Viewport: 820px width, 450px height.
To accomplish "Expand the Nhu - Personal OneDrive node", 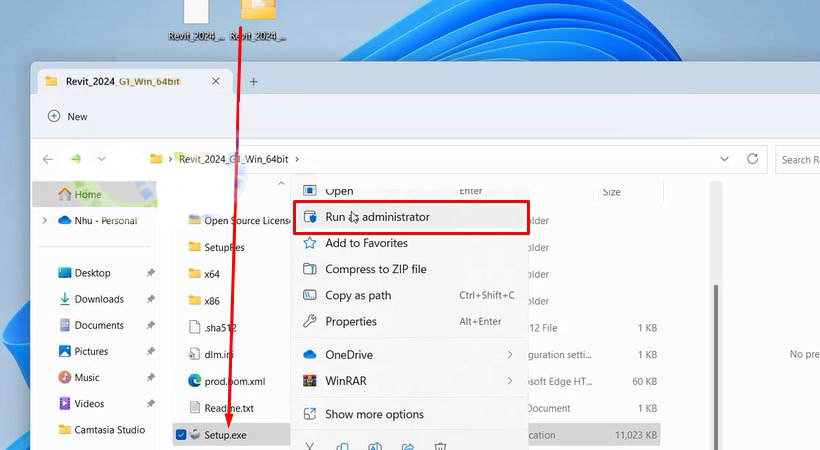I will coord(45,221).
